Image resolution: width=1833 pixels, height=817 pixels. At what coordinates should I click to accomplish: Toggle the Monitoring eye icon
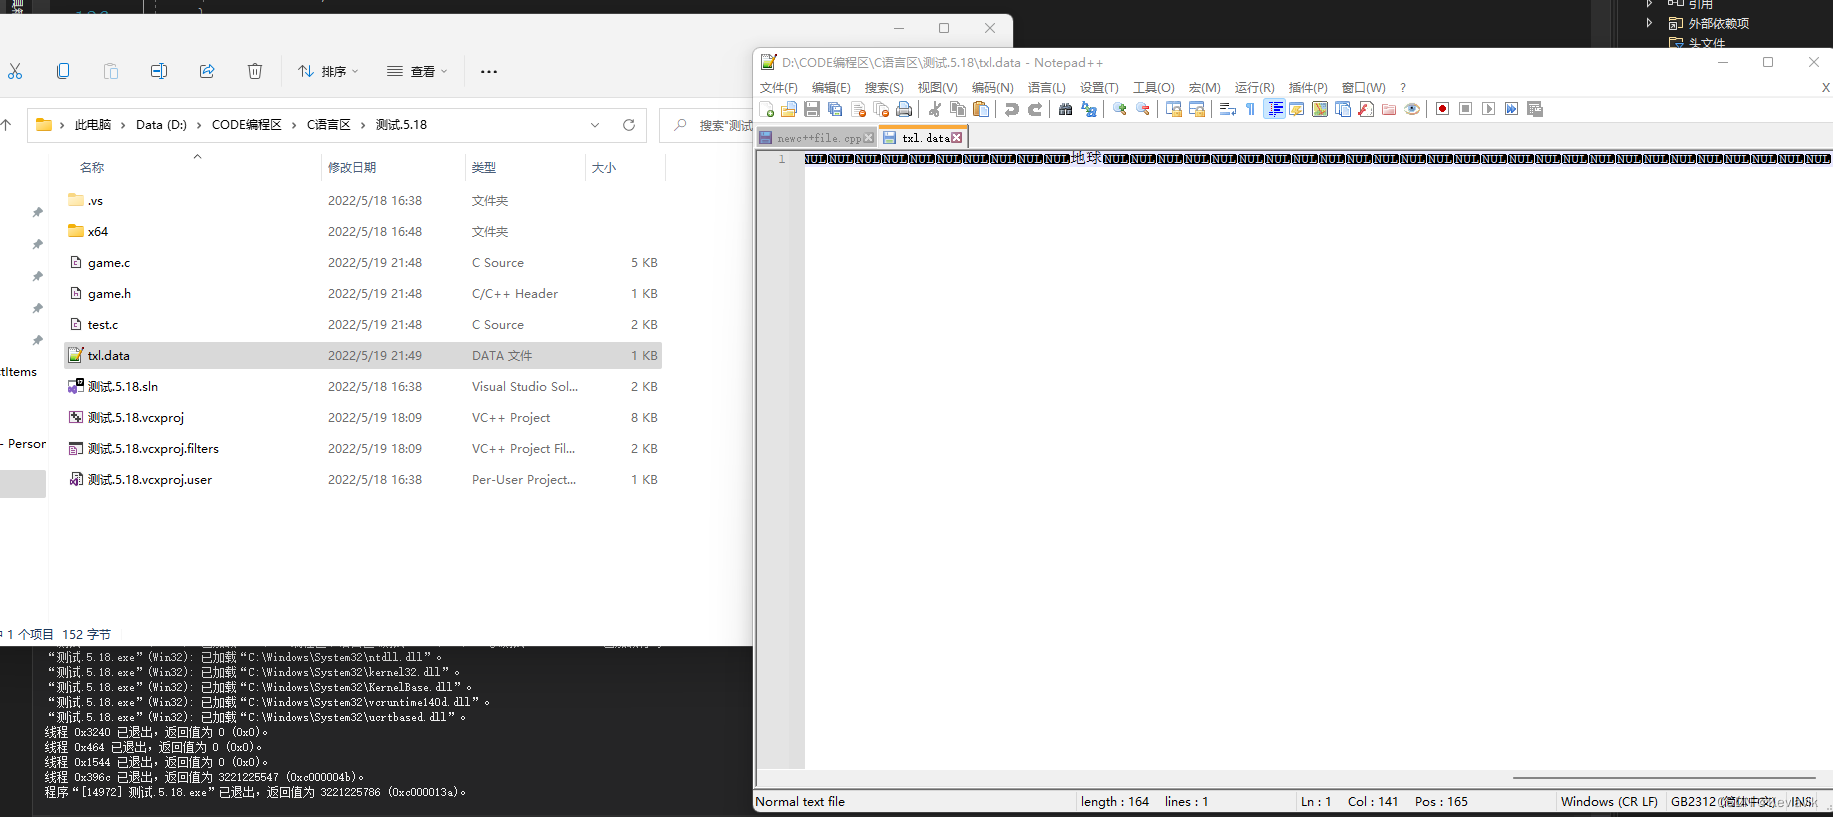pyautogui.click(x=1412, y=109)
